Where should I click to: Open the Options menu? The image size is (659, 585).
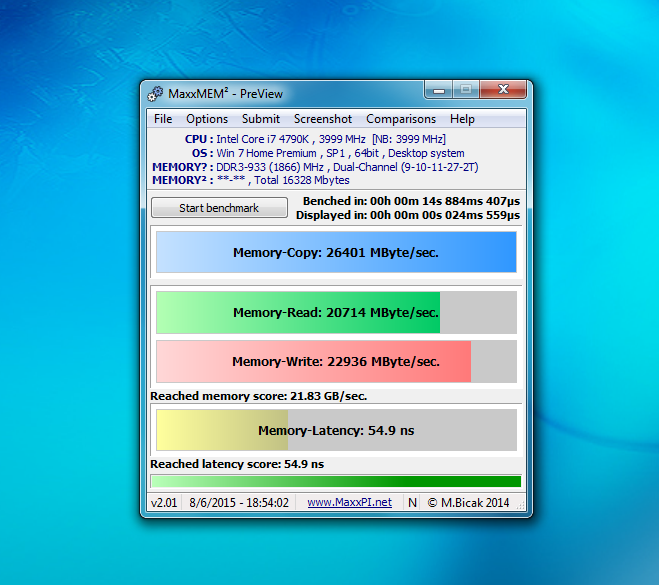pos(207,119)
